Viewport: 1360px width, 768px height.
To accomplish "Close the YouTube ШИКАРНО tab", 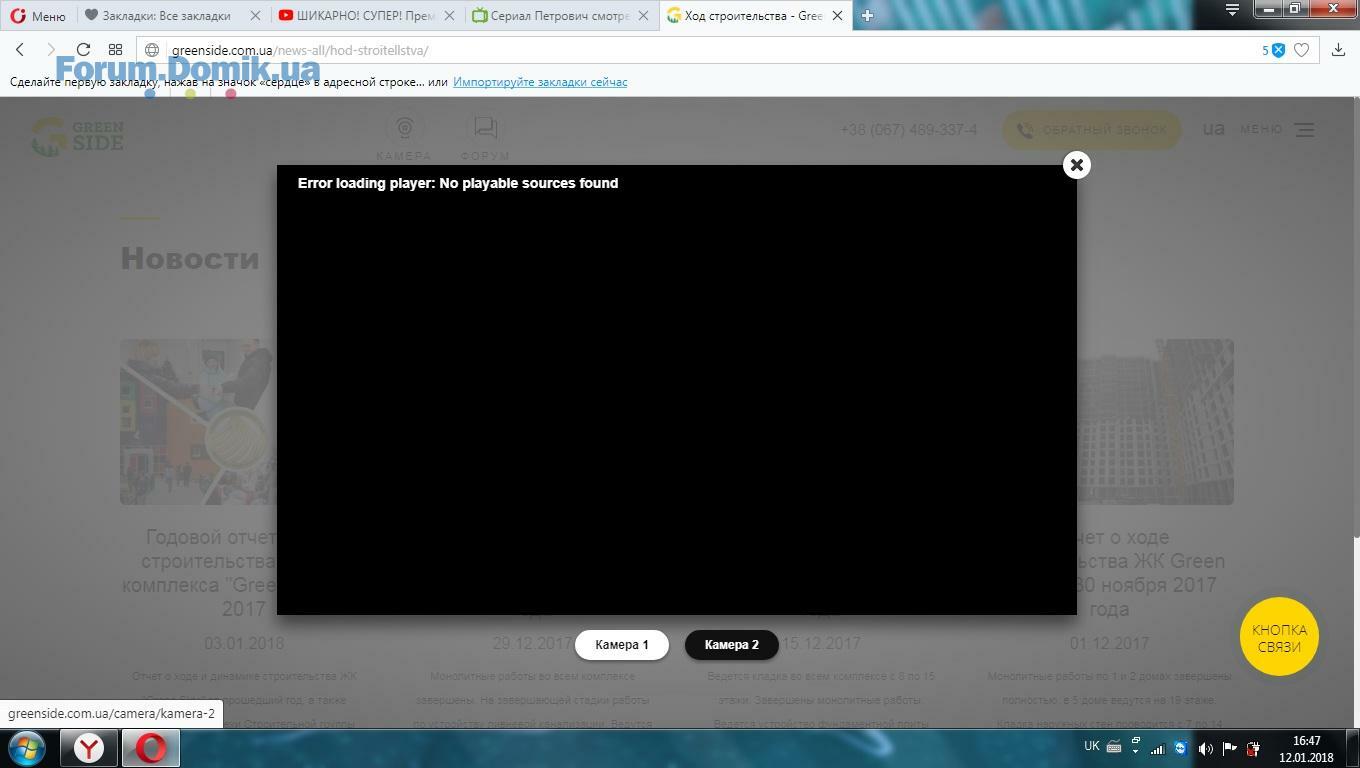I will (449, 16).
